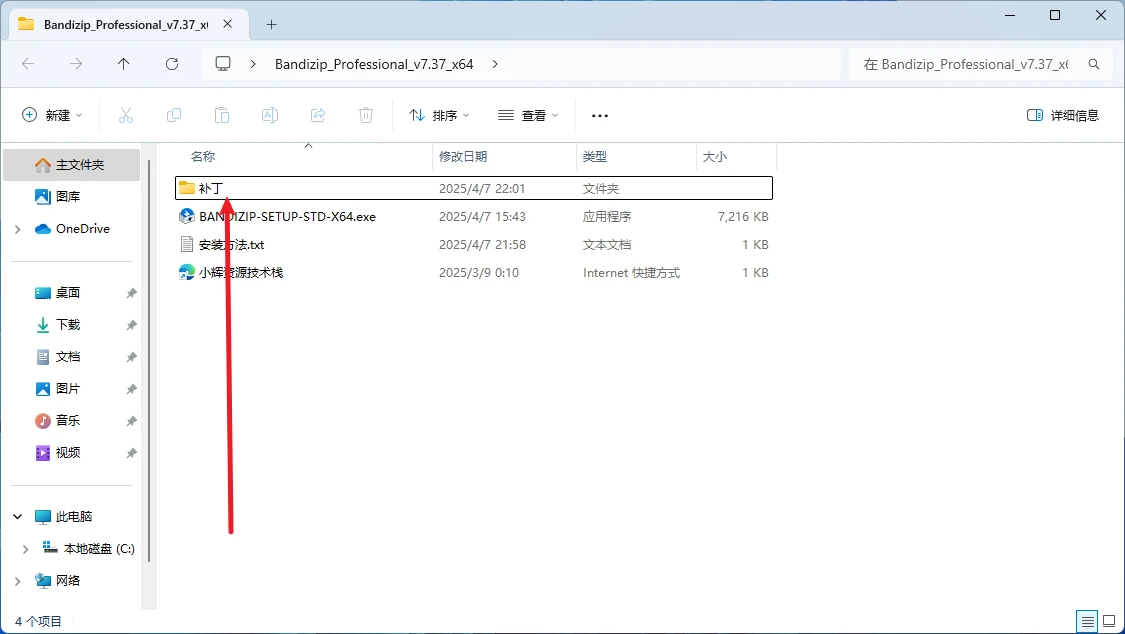Viewport: 1125px width, 634px height.
Task: Unpin 音乐 from quick access
Action: pyautogui.click(x=131, y=421)
